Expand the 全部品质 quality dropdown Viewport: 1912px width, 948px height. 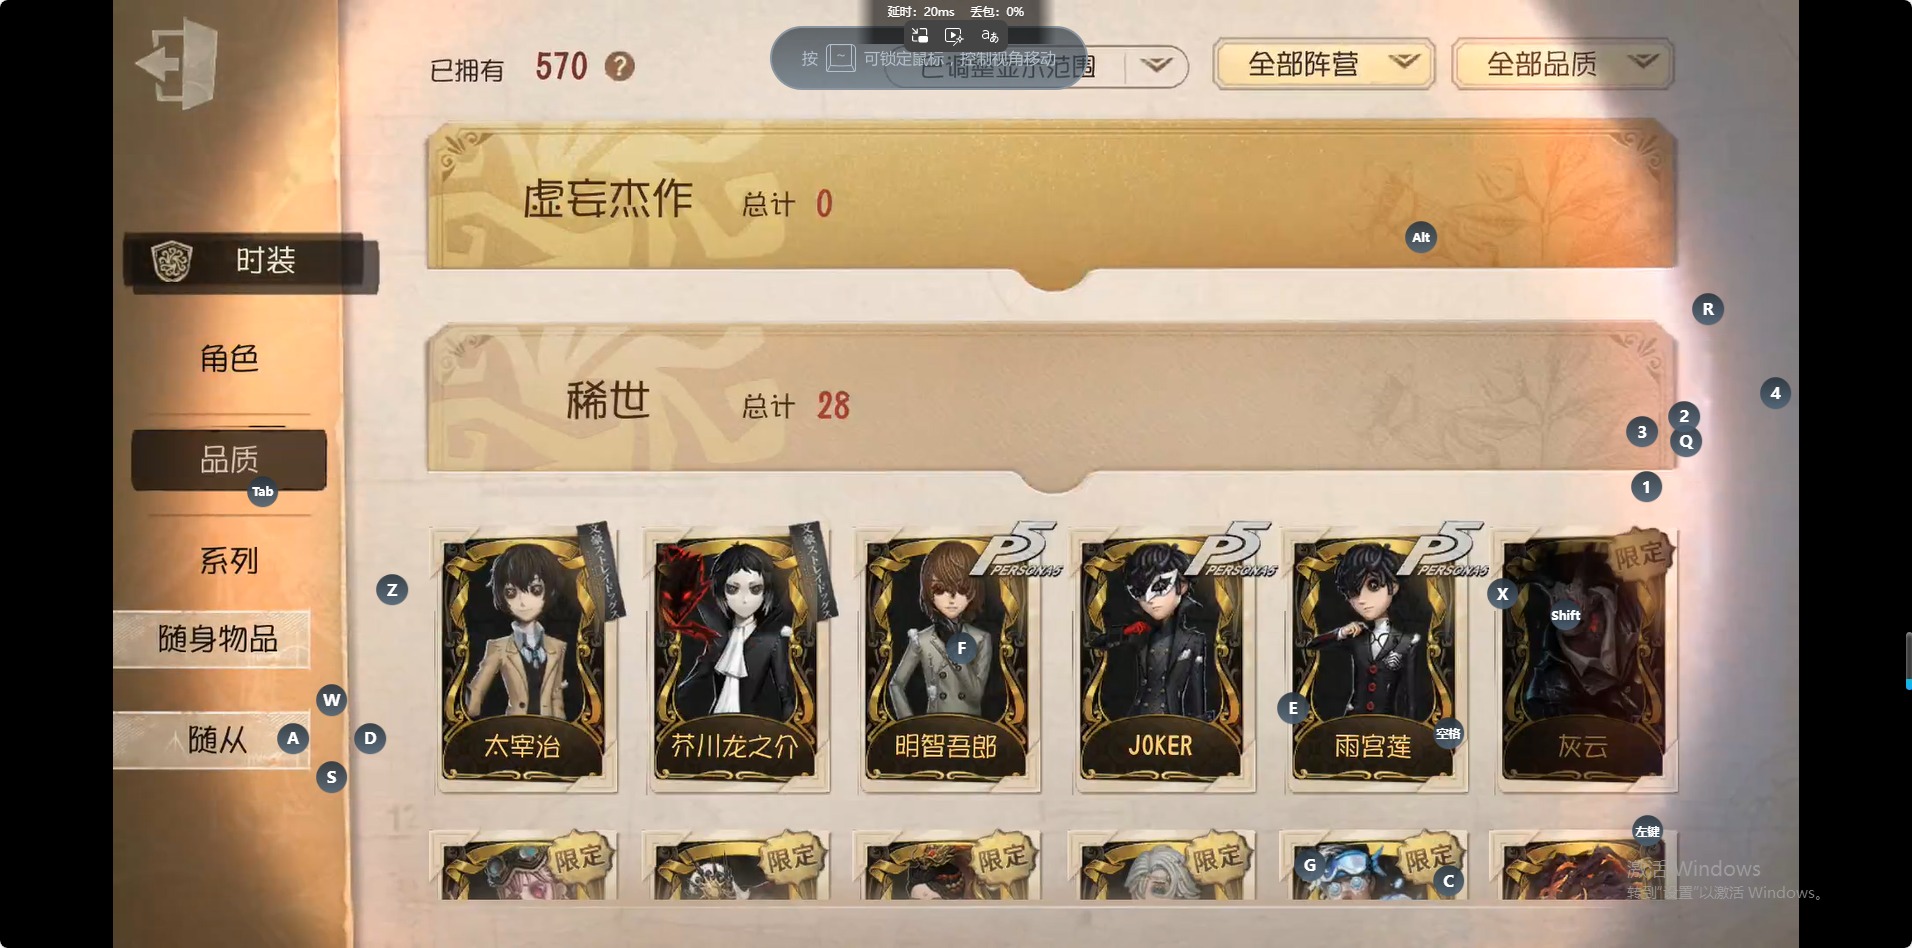1563,65
